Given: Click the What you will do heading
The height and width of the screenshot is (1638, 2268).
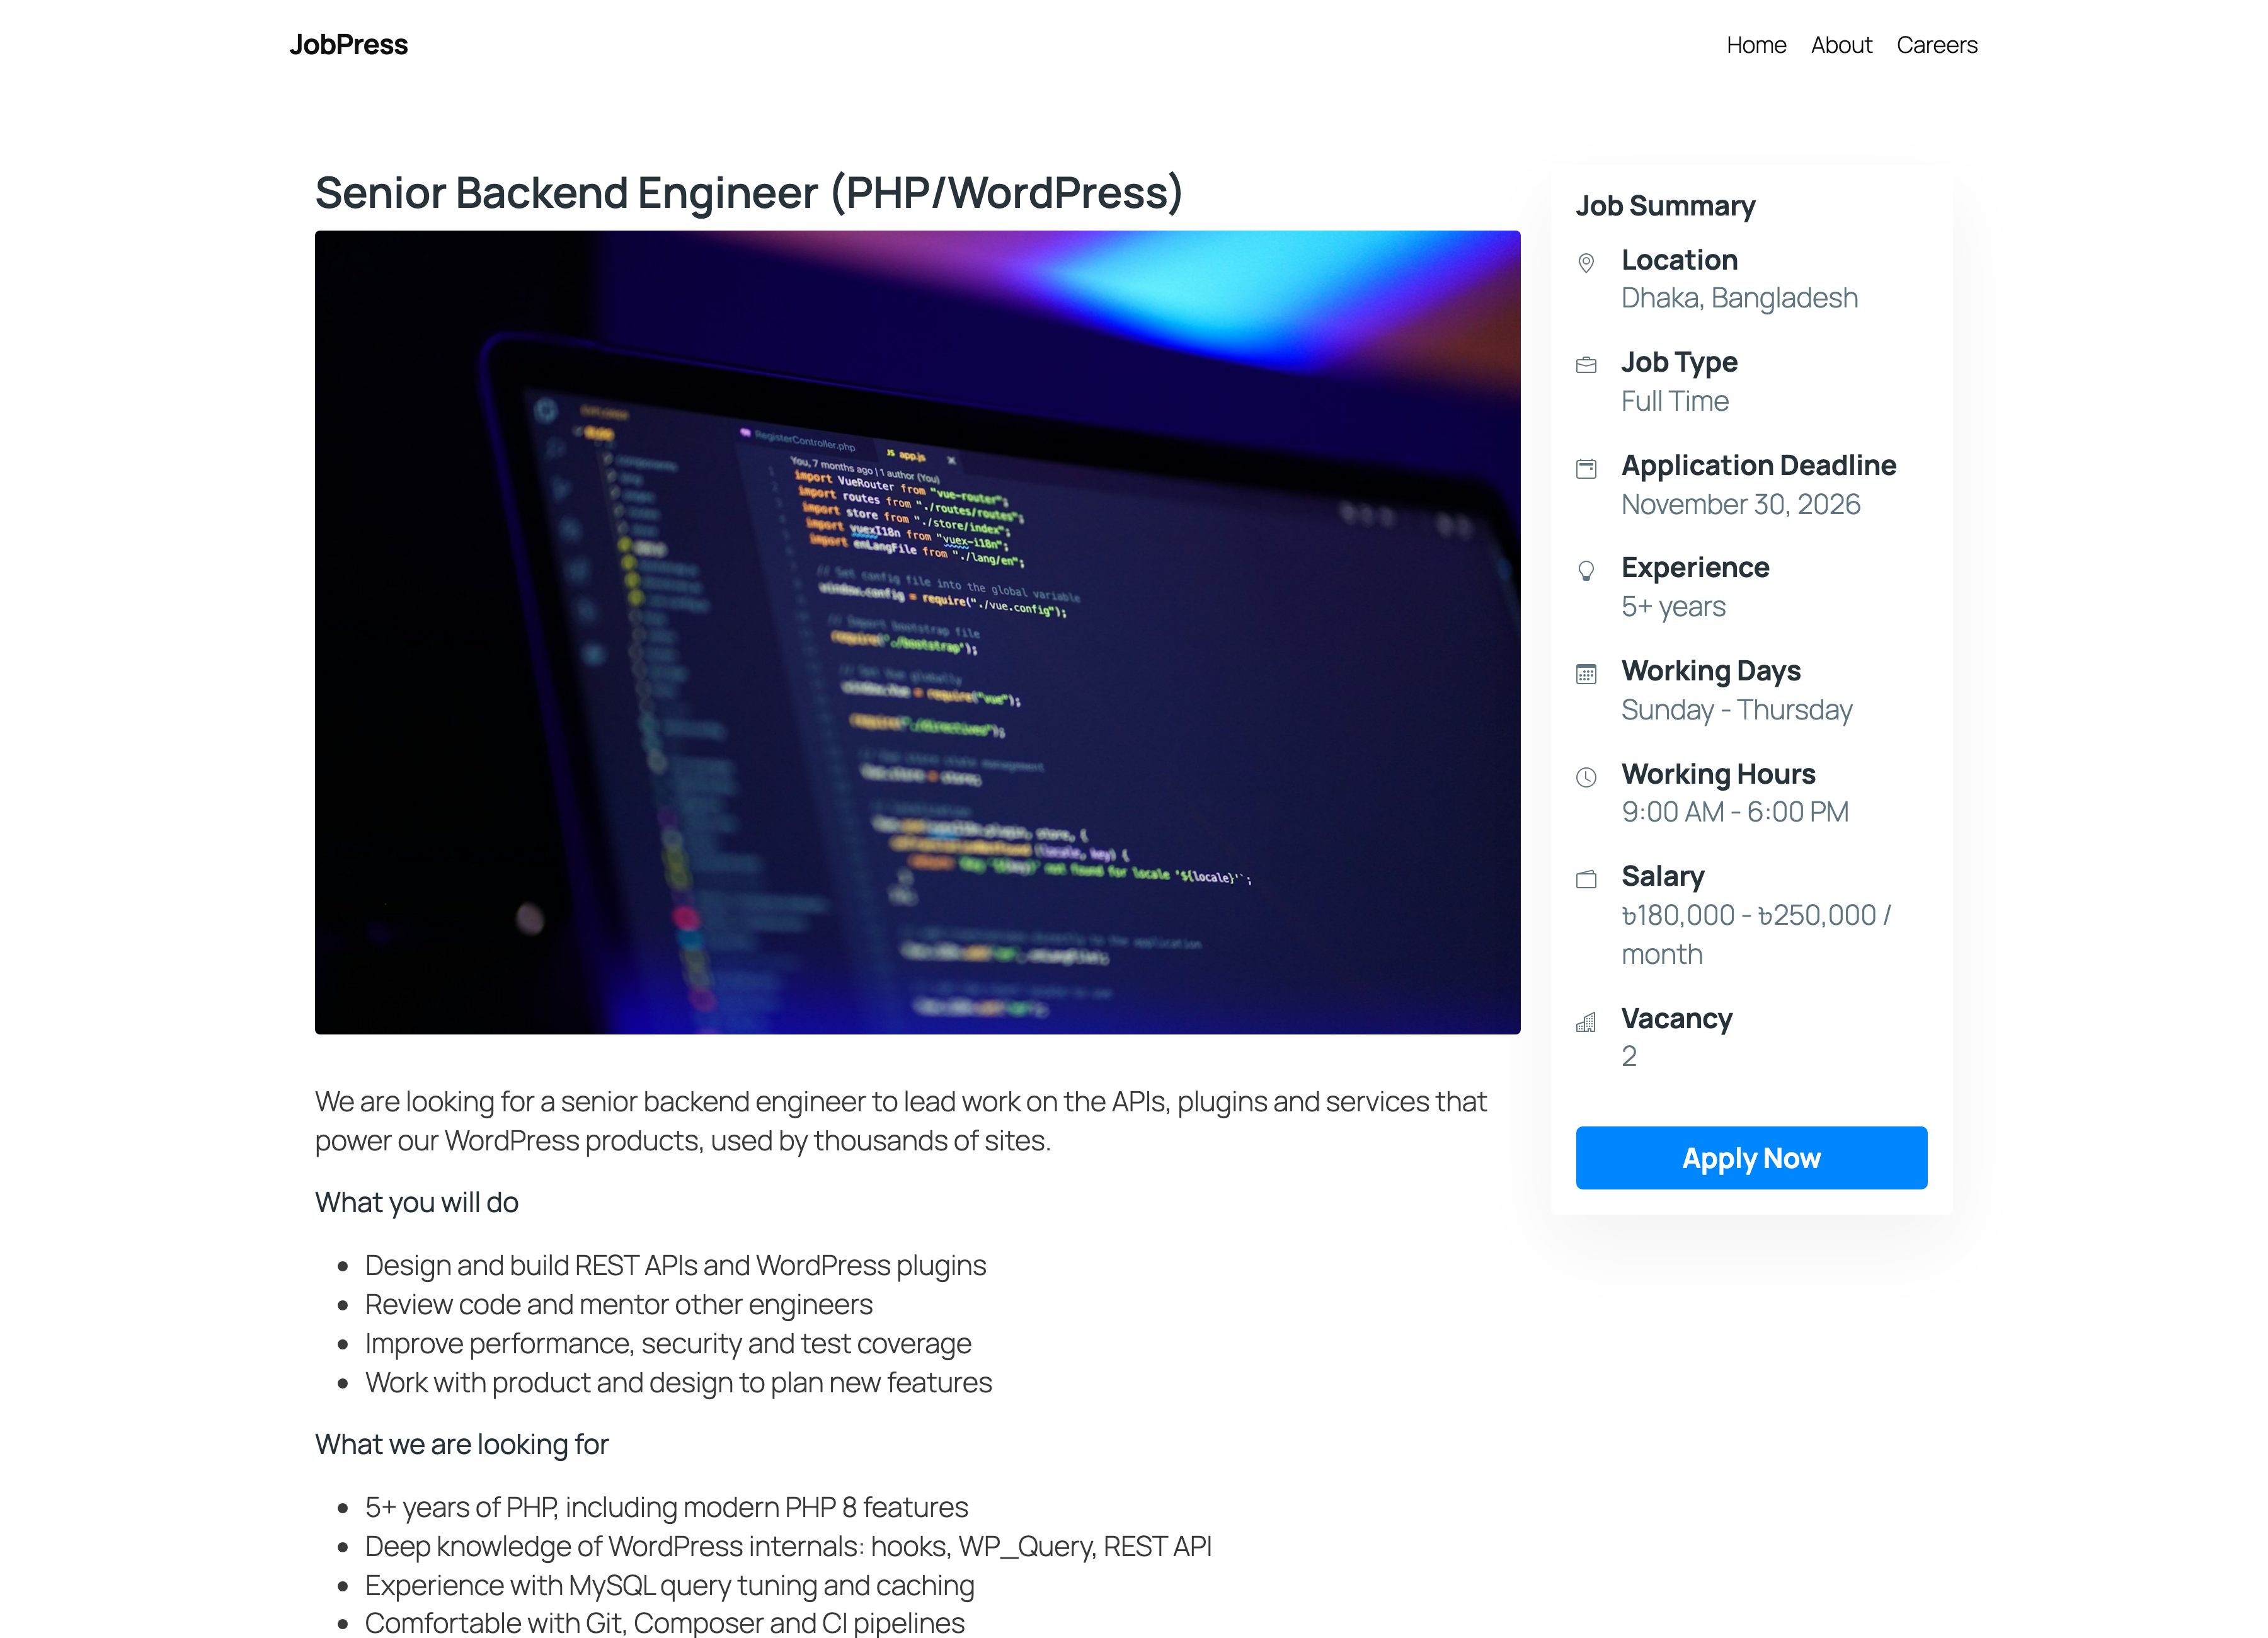Looking at the screenshot, I should 417,1202.
